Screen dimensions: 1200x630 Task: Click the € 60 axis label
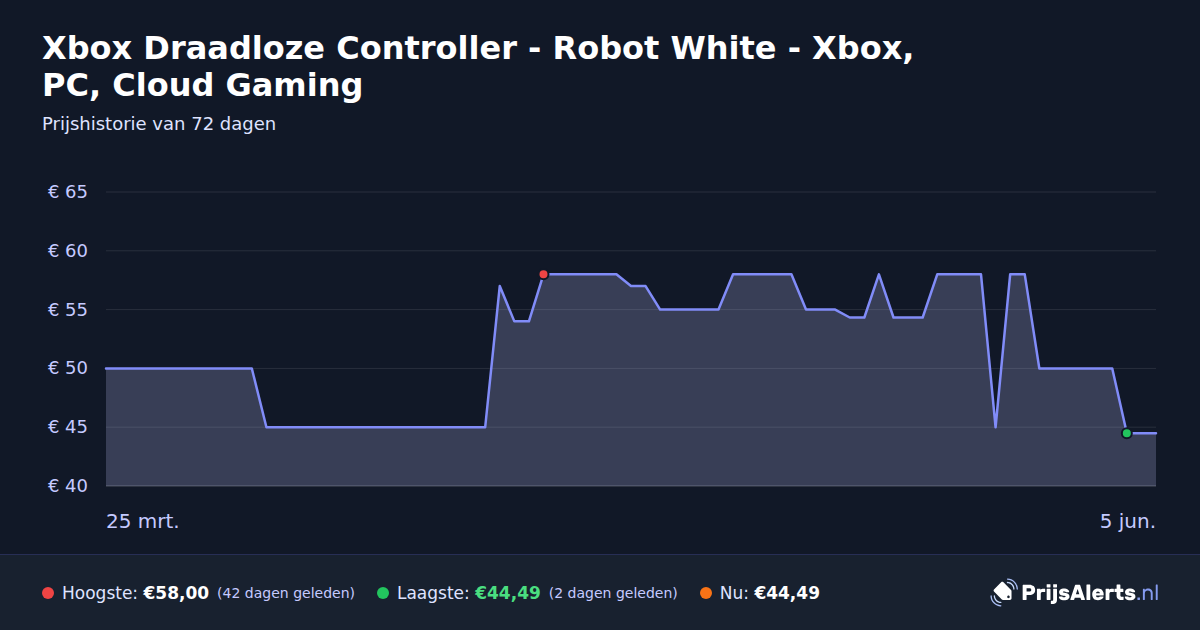coord(68,251)
